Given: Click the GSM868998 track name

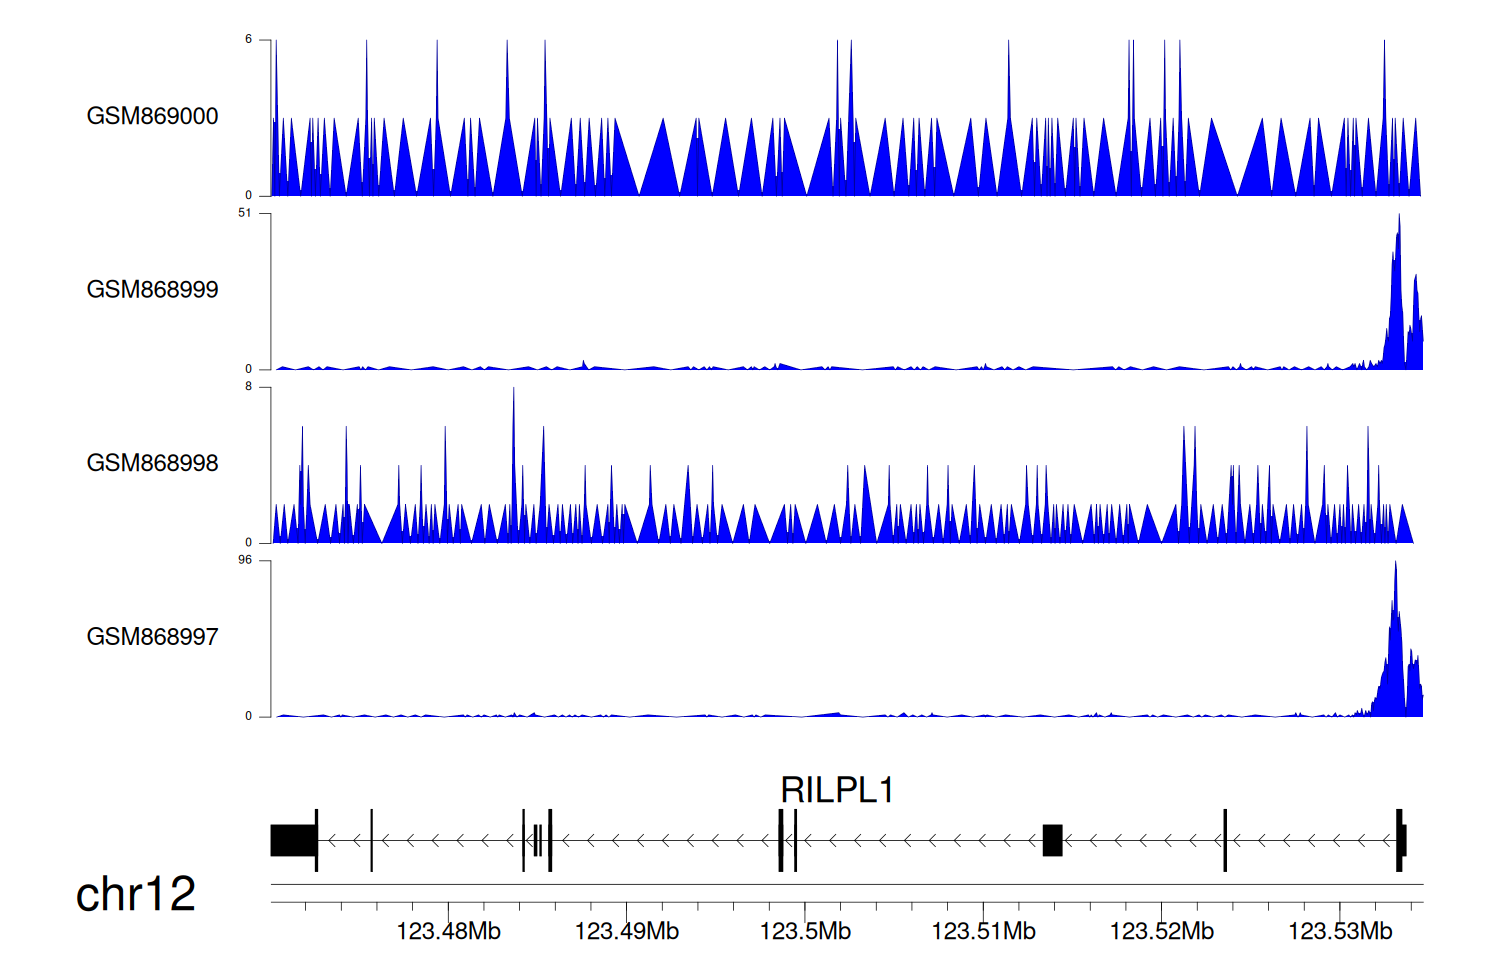Looking at the screenshot, I should coord(152,463).
